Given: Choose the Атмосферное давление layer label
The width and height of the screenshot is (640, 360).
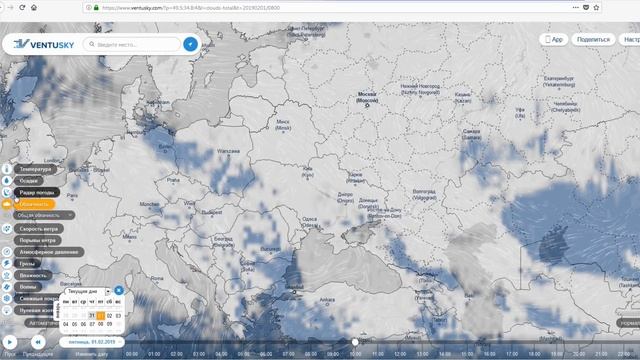Looking at the screenshot, I should pyautogui.click(x=49, y=252).
